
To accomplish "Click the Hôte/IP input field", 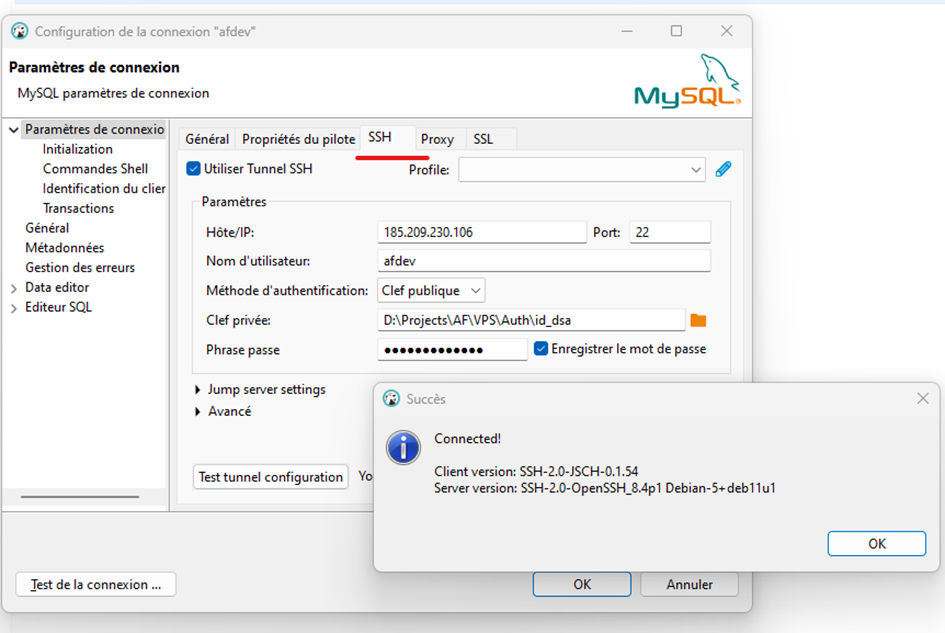I will point(482,232).
